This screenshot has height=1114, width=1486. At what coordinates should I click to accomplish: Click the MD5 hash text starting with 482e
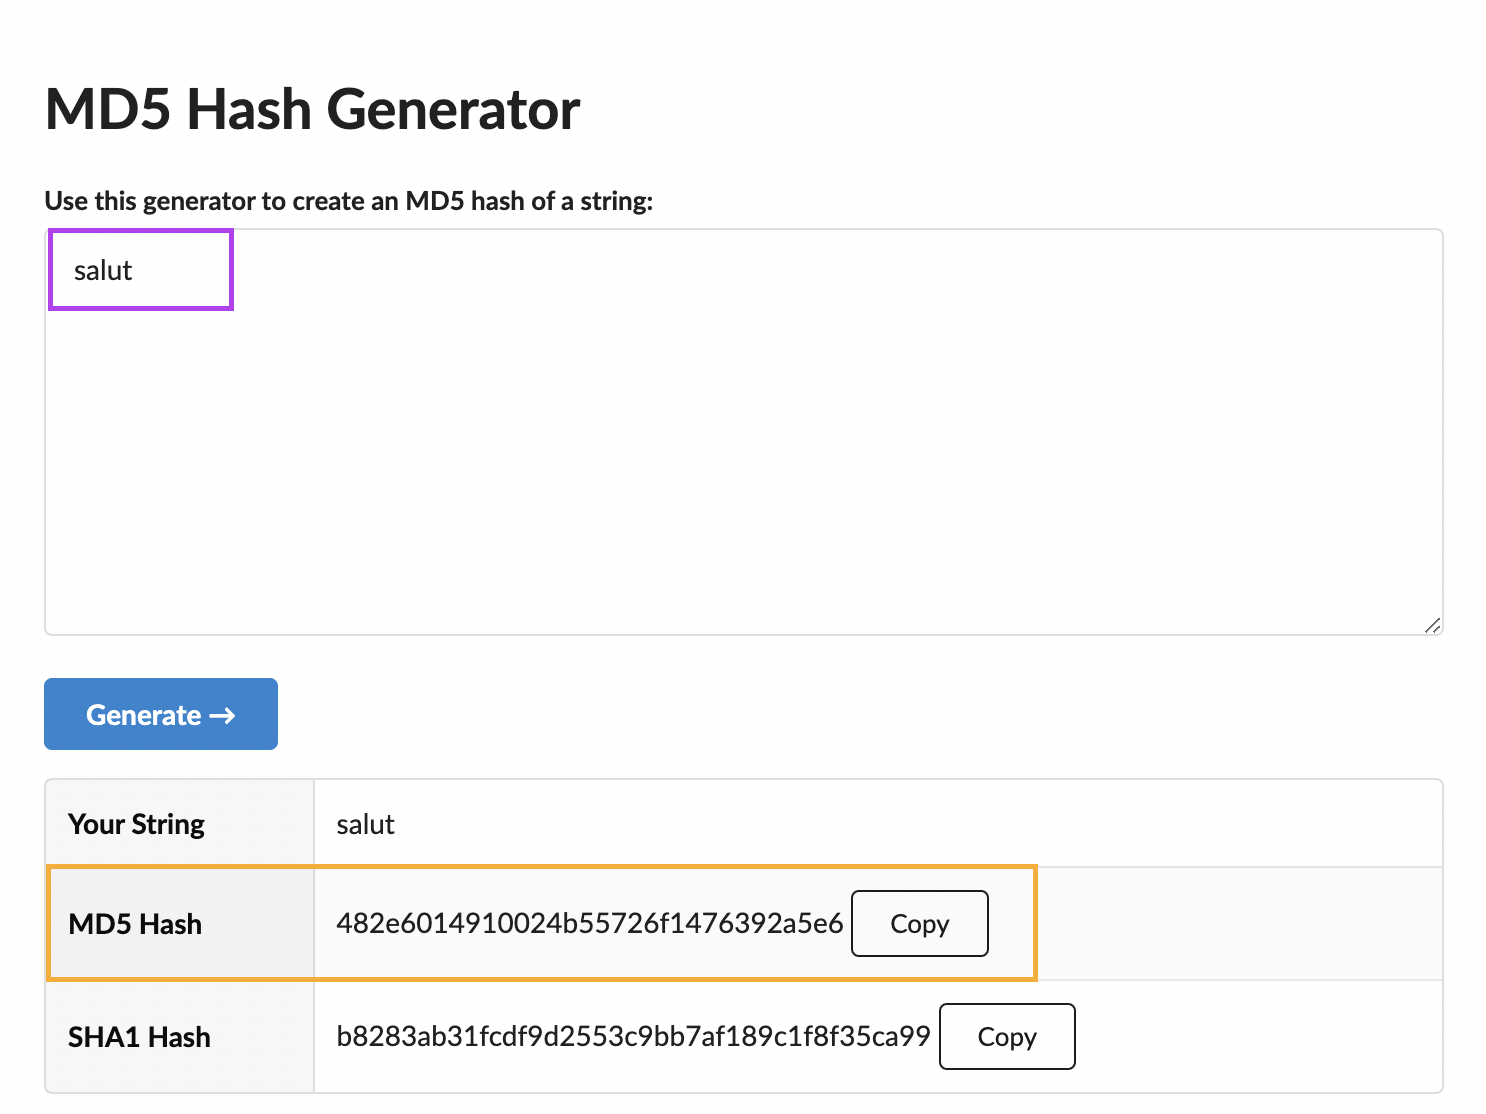click(589, 923)
